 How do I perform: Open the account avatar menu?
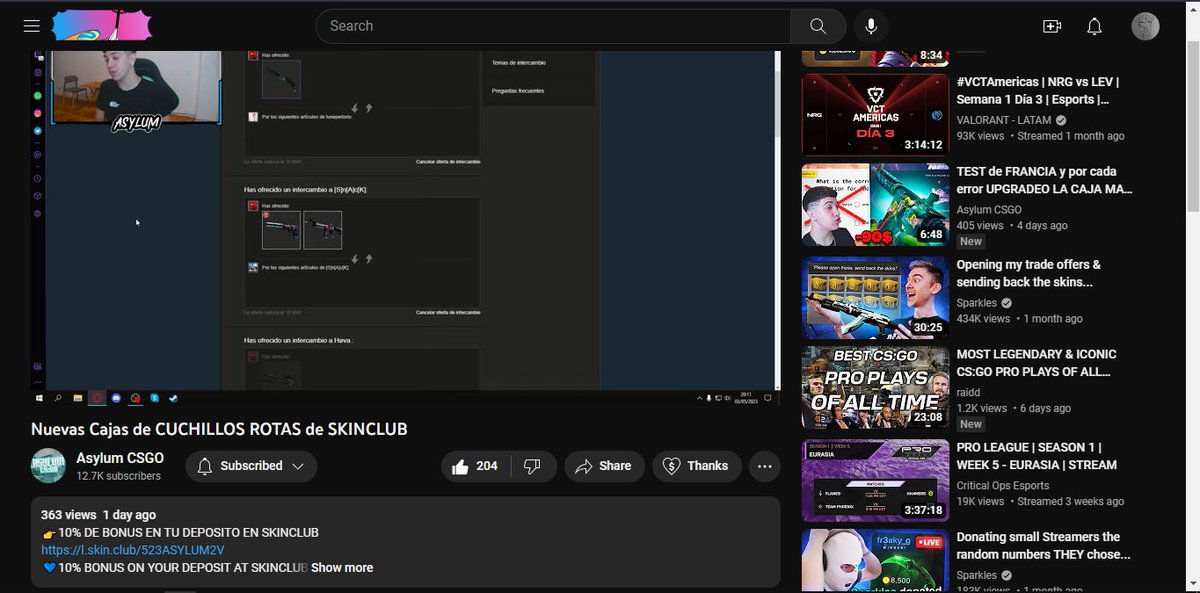tap(1145, 26)
